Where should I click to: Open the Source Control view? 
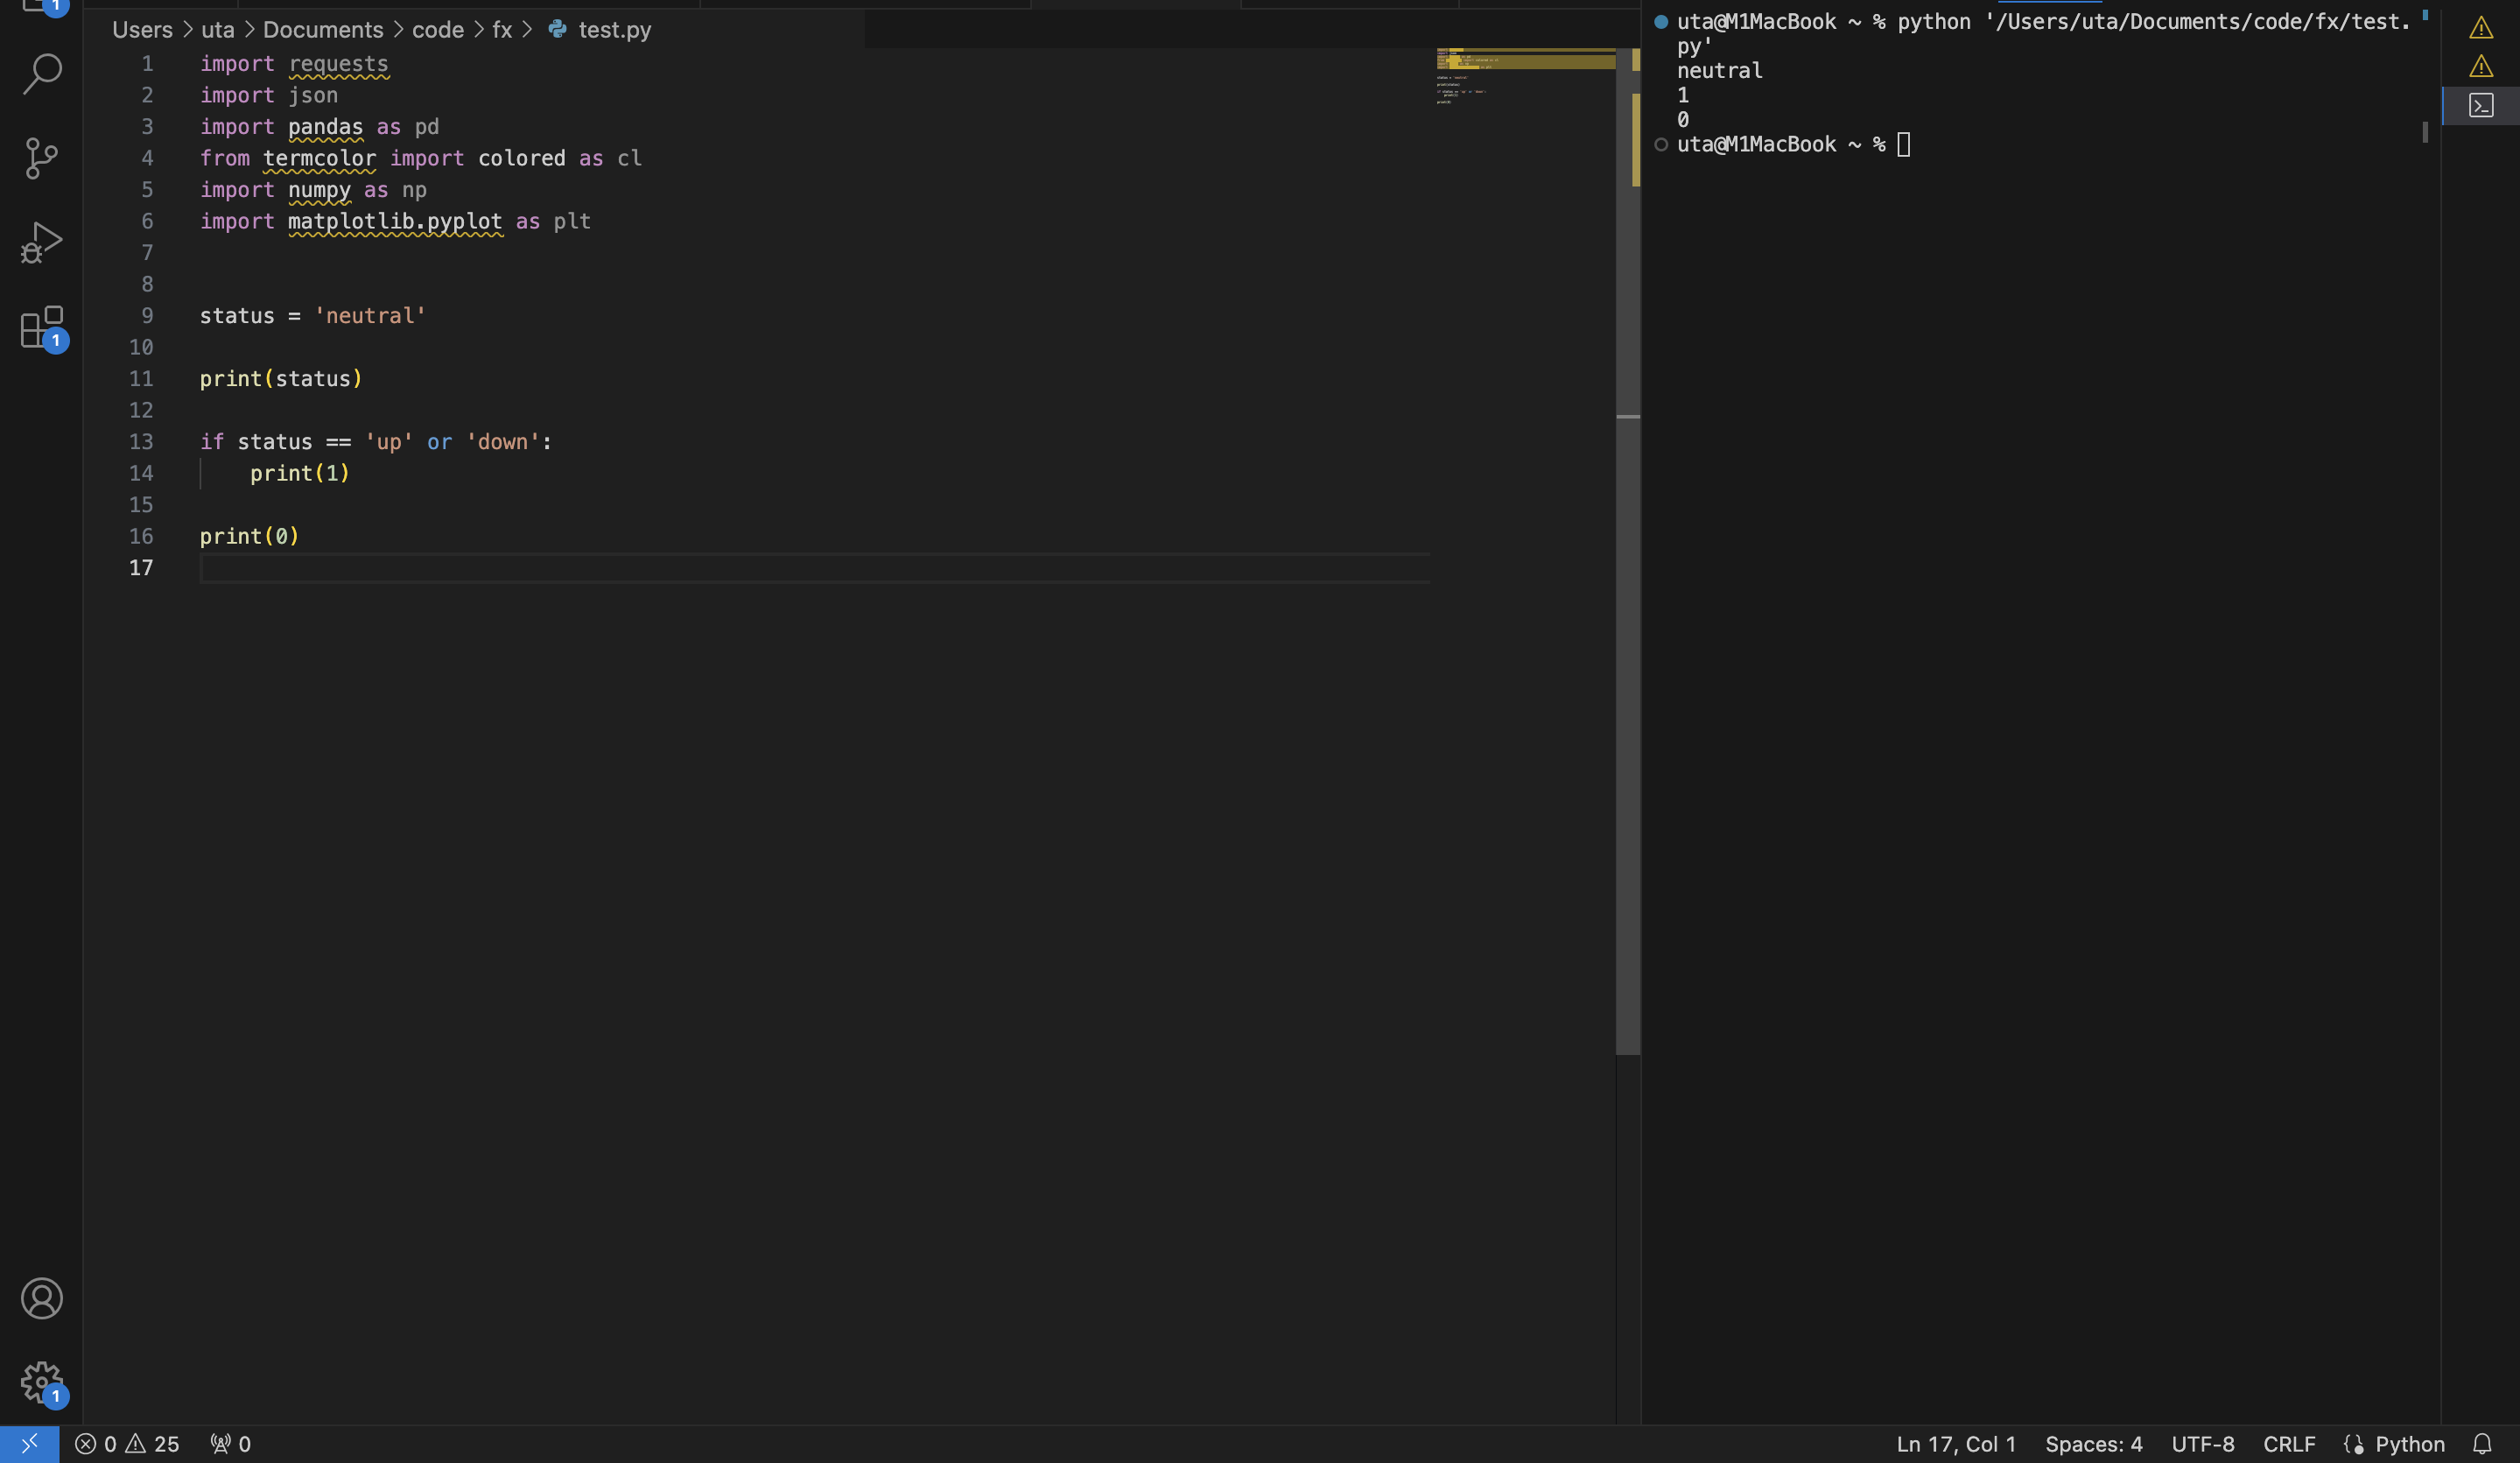point(41,158)
